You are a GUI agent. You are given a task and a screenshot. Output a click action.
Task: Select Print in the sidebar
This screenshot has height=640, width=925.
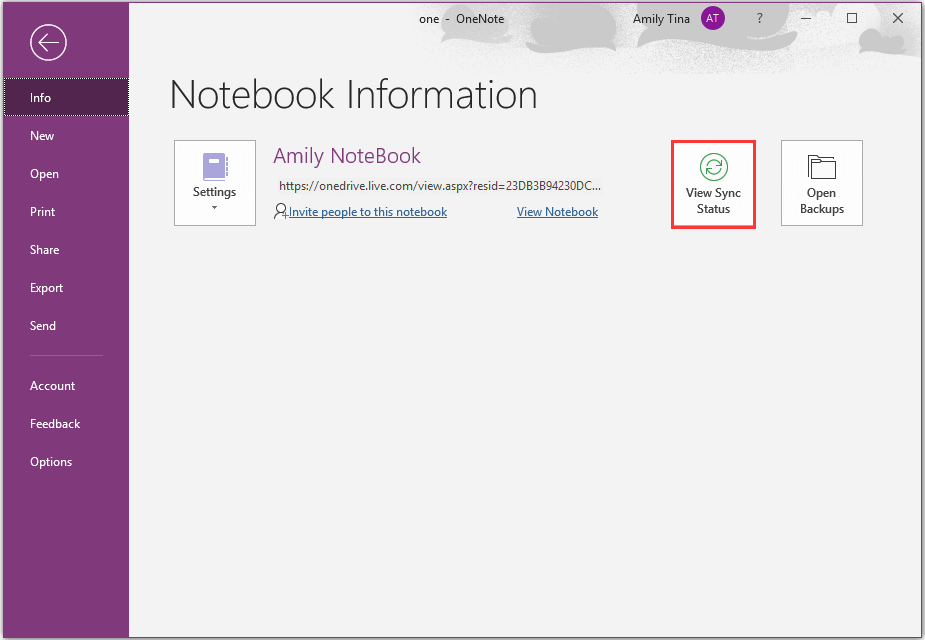point(43,212)
